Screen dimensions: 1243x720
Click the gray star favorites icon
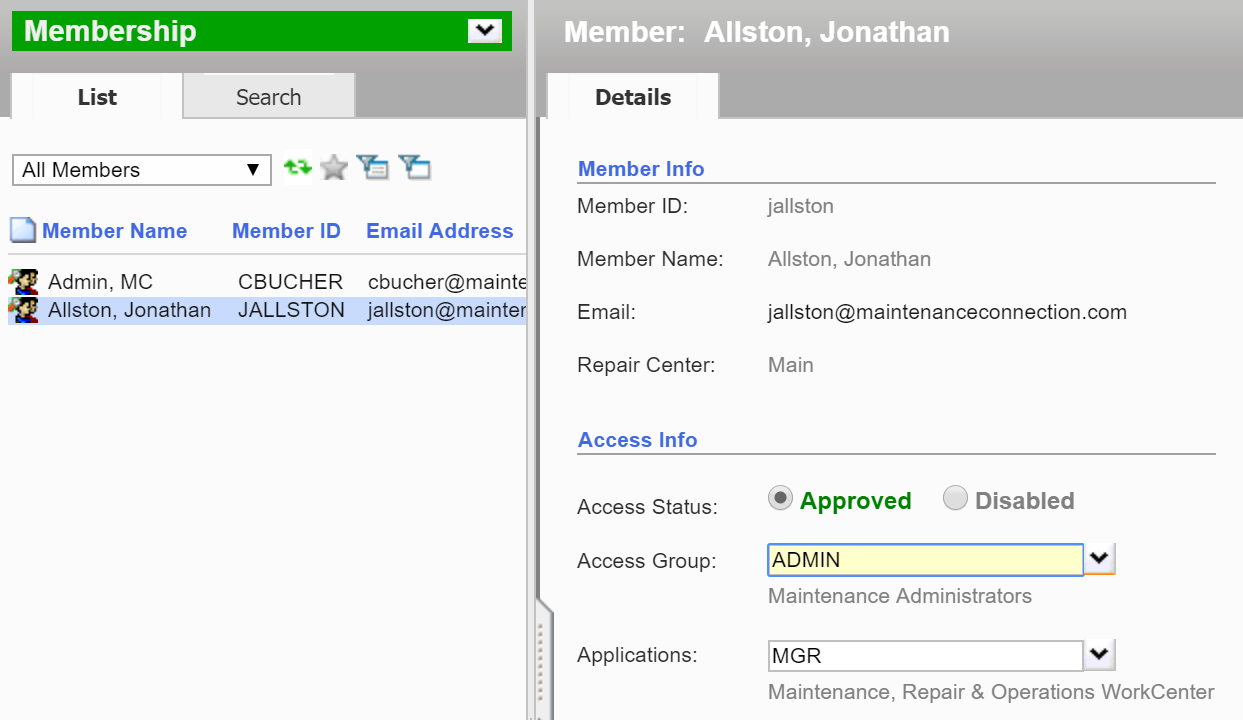334,168
